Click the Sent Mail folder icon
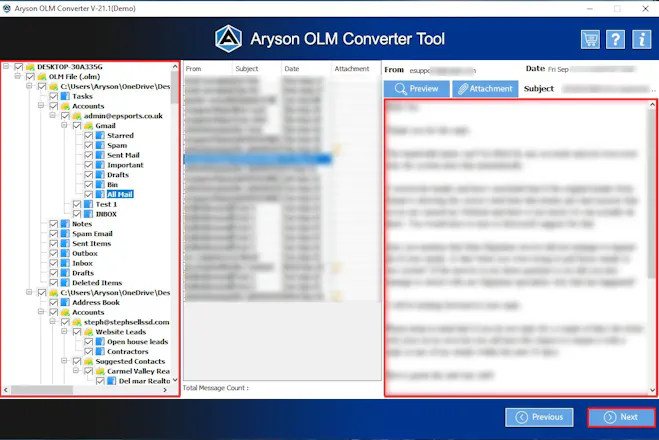This screenshot has width=659, height=440. point(100,155)
